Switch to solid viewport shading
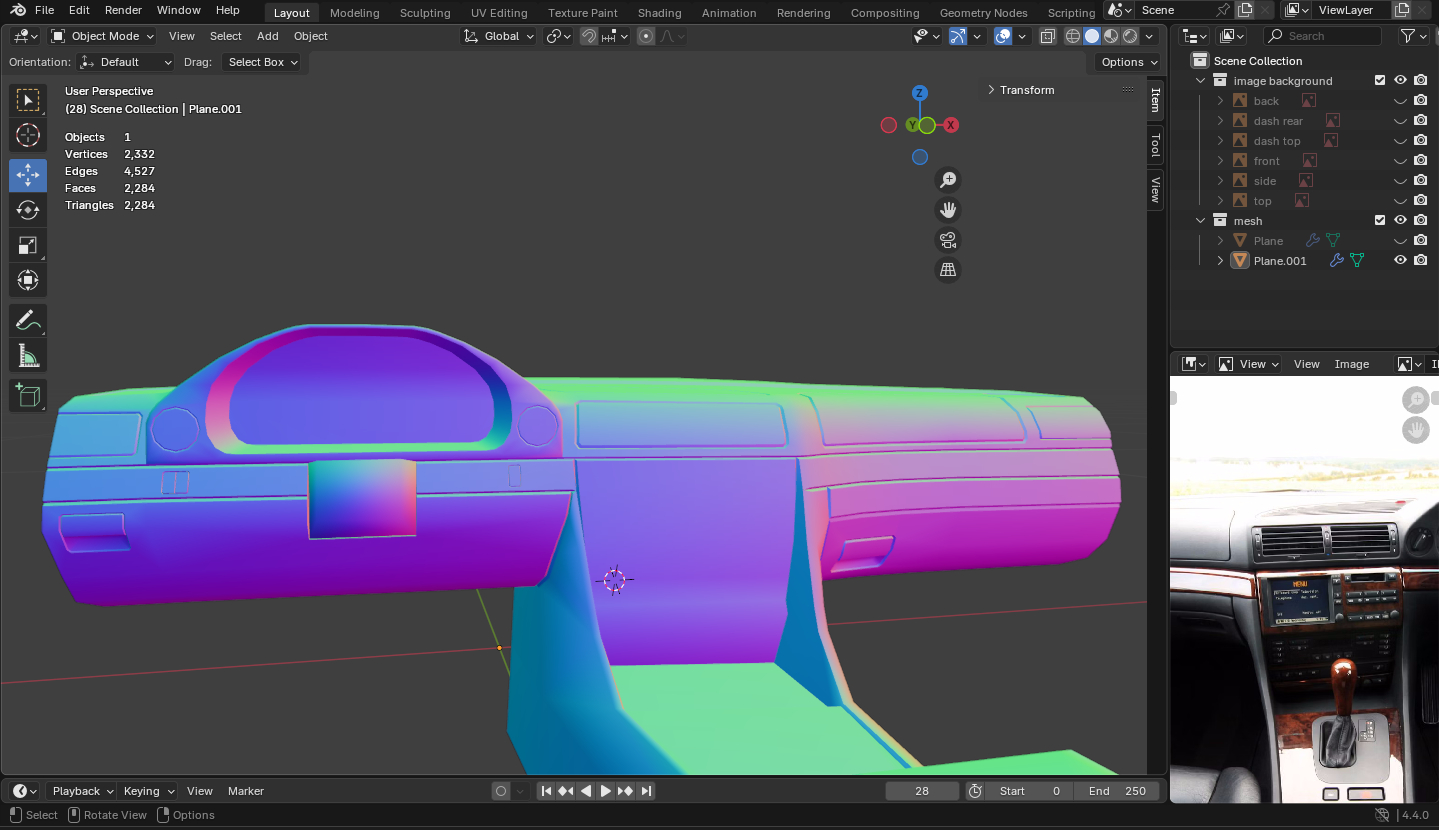 click(x=1092, y=36)
